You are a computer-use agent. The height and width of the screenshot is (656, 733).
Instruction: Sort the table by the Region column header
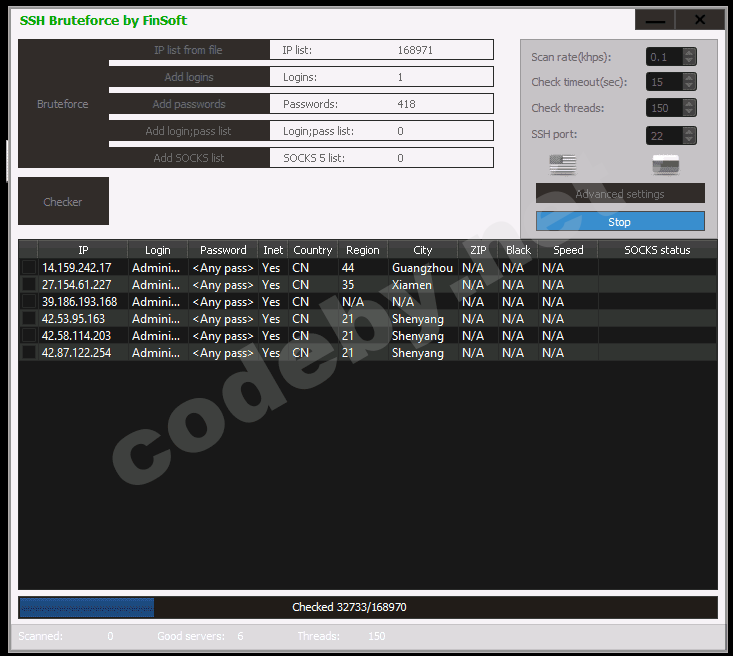tap(363, 250)
